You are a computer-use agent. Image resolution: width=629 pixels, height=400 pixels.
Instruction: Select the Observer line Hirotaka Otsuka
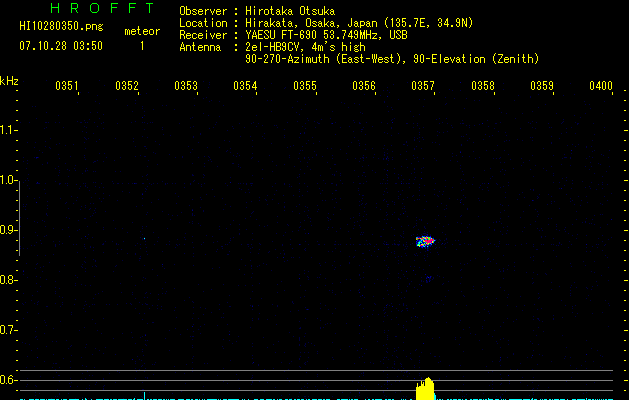tap(257, 11)
